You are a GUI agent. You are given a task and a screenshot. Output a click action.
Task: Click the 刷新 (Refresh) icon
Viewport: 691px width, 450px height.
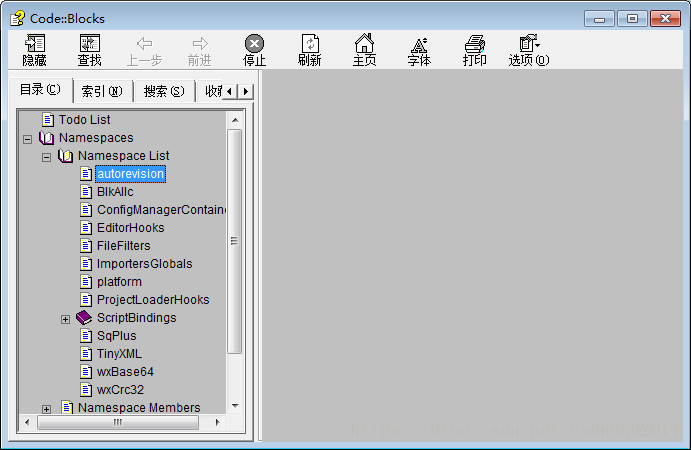click(310, 43)
